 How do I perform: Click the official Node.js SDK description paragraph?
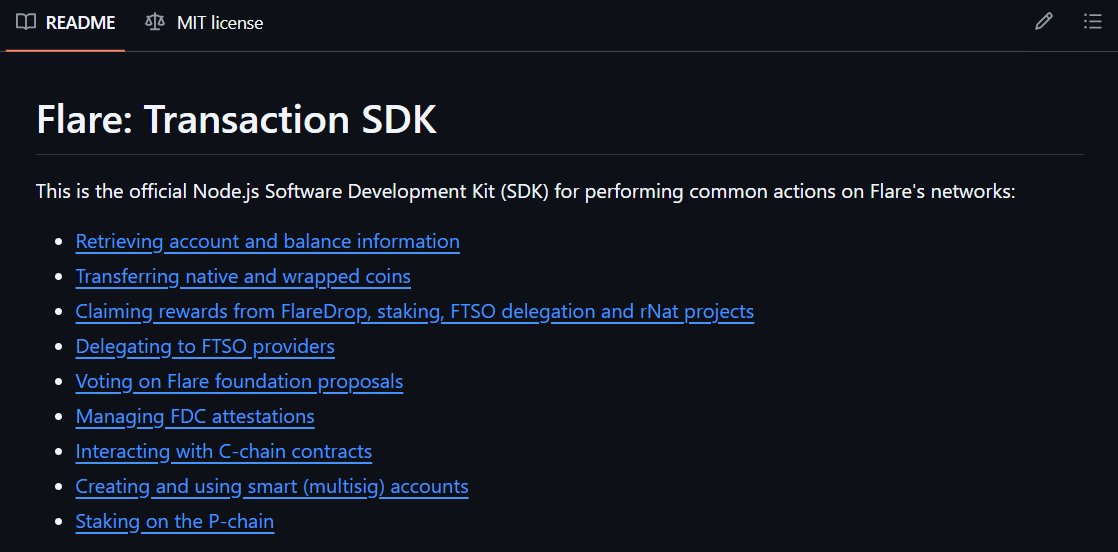[525, 192]
